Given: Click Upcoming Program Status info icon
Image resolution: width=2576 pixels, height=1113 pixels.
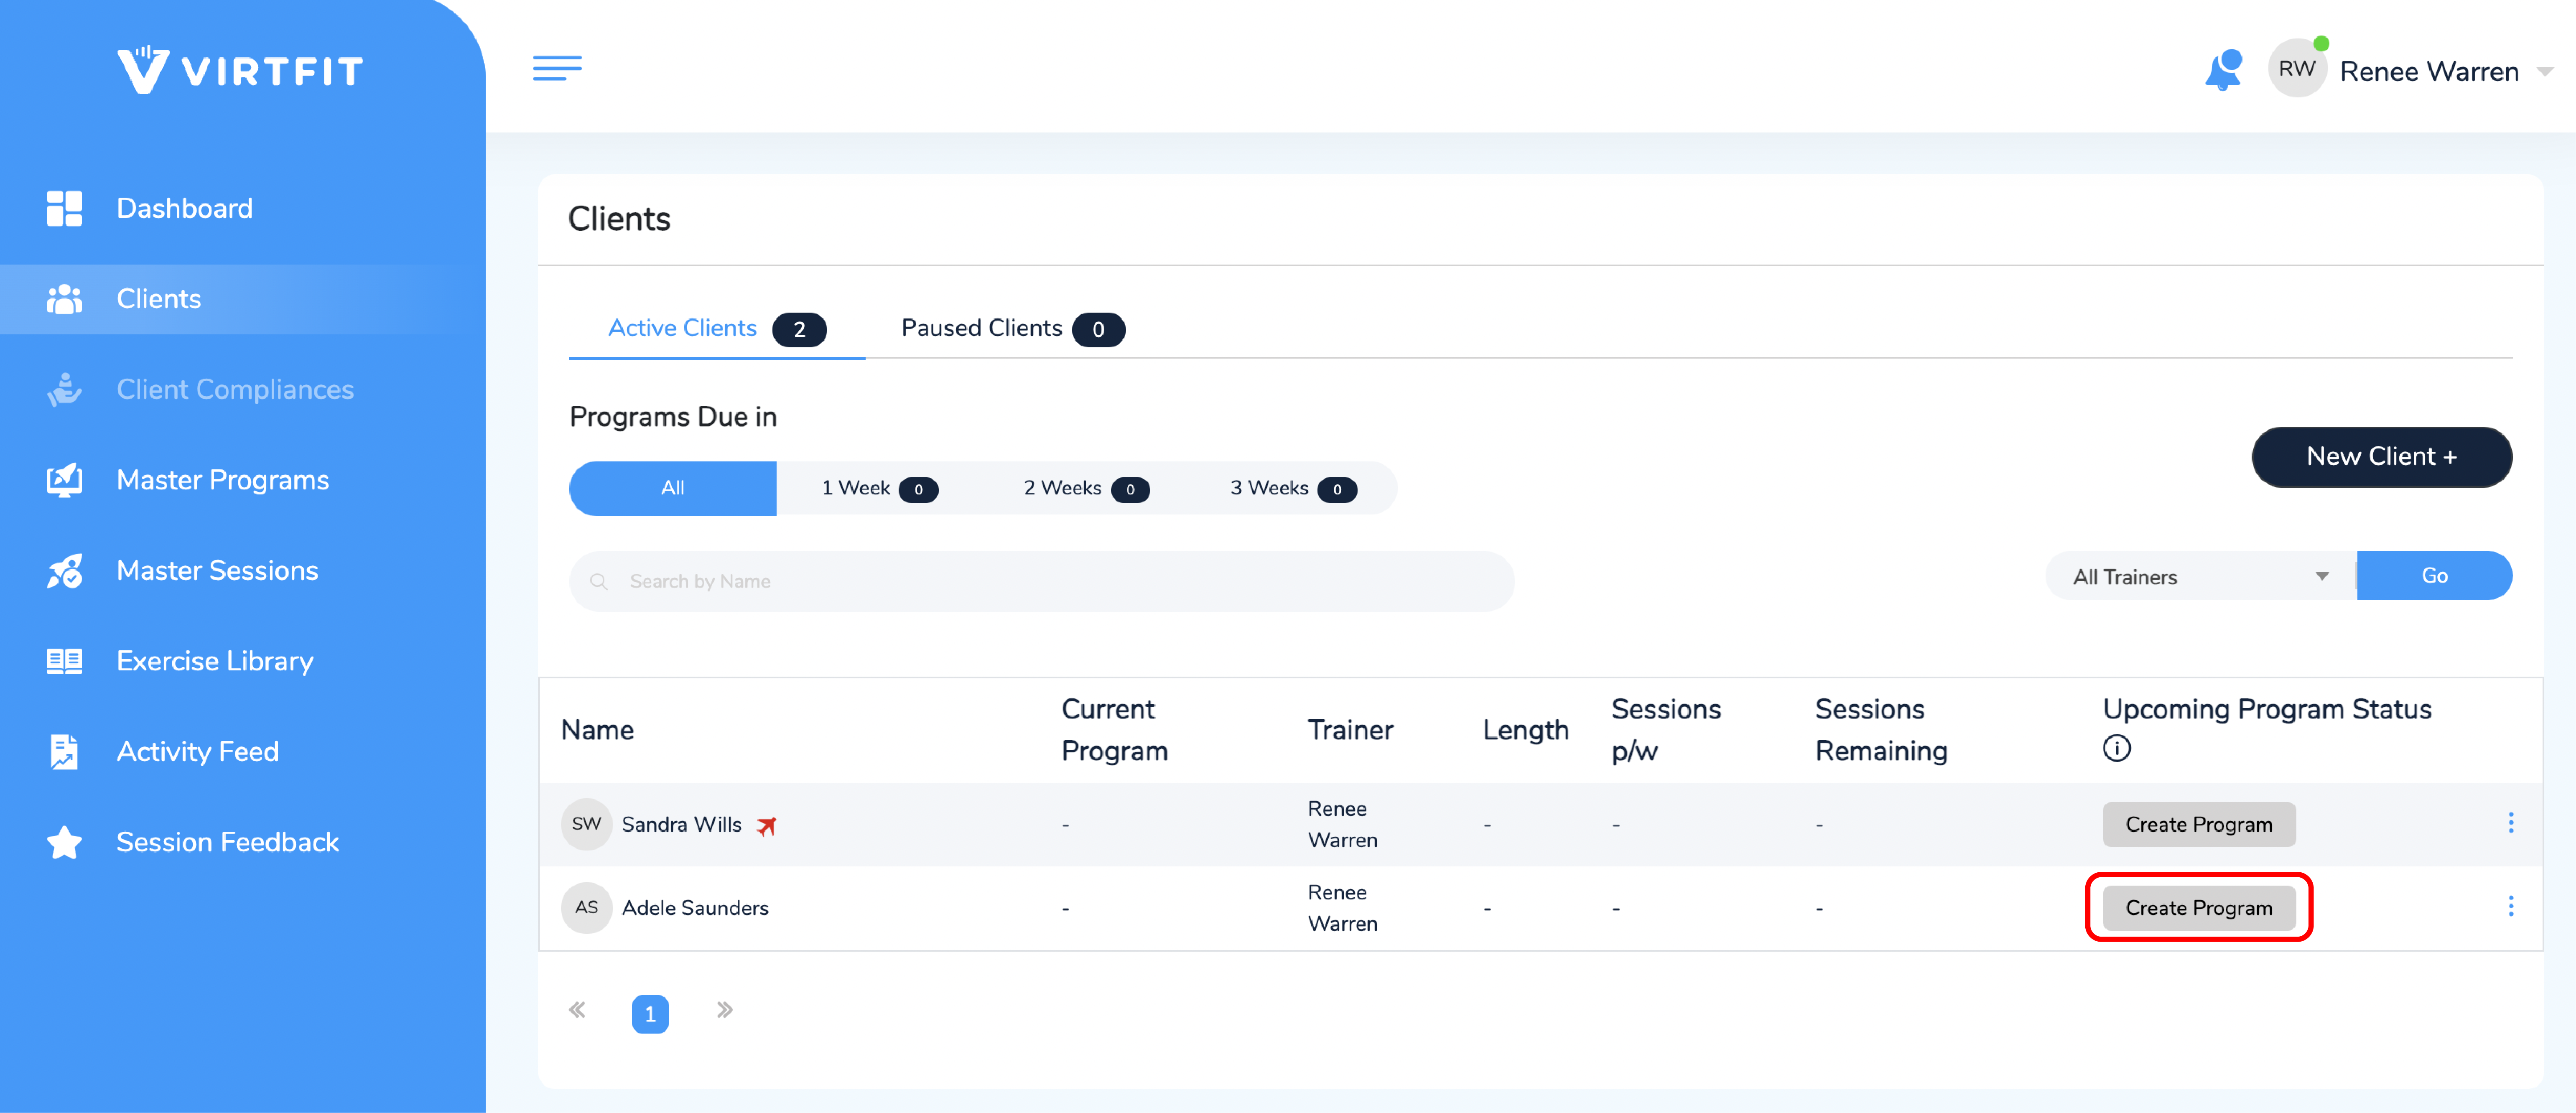Looking at the screenshot, I should (x=2116, y=748).
